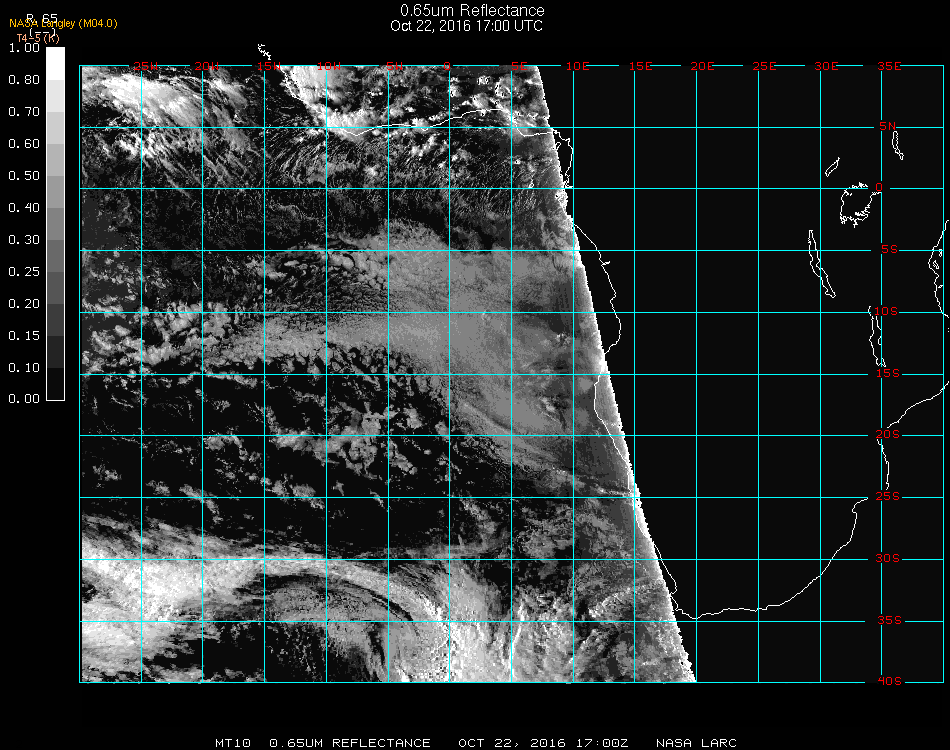Click the NASA LARC footer text
950x750 pixels.
696,743
